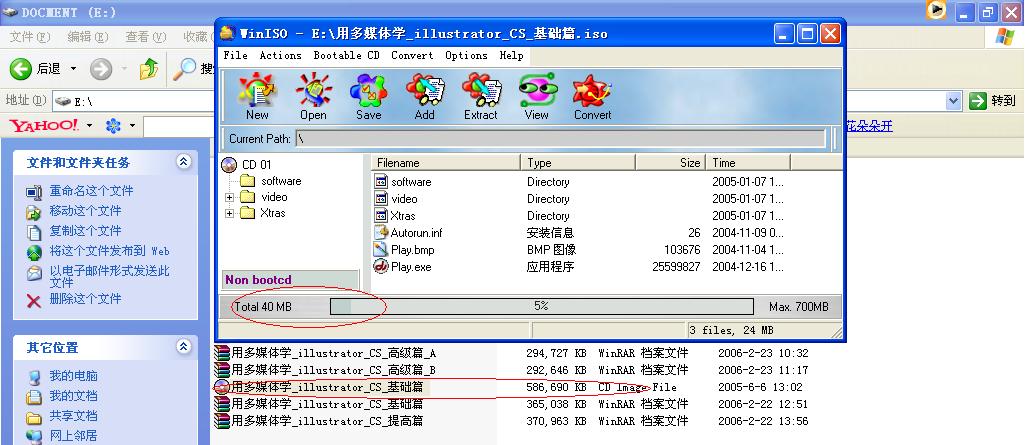
Task: Open 我的文档 in other places panel
Action: [x=73, y=396]
